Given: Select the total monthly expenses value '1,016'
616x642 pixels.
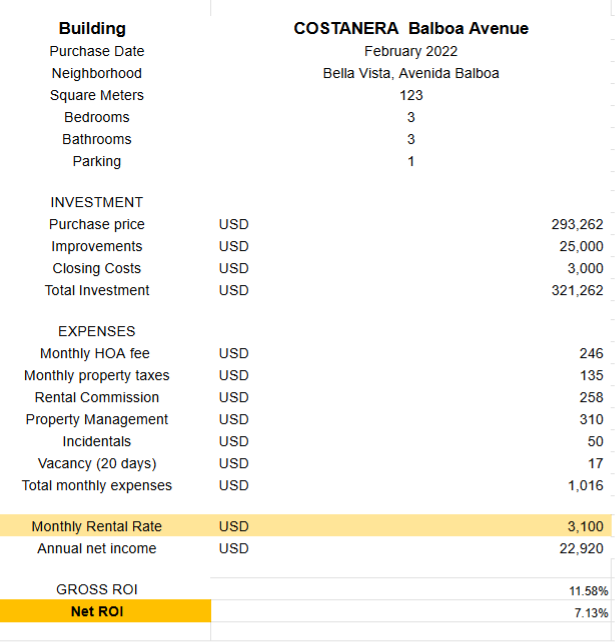Looking at the screenshot, I should [586, 486].
